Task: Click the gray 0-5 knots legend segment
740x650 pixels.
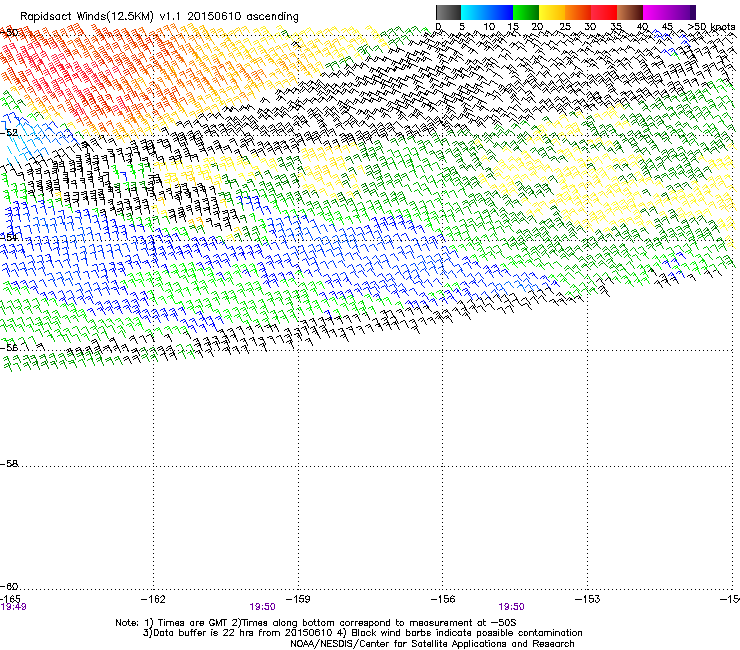Action: point(448,12)
